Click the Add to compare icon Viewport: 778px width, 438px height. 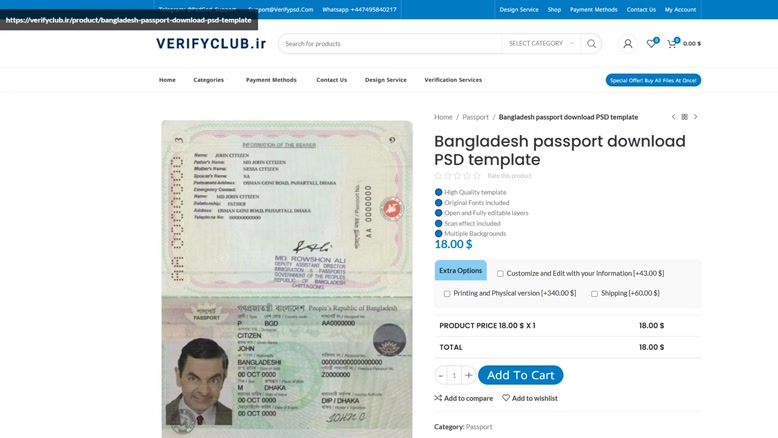point(438,398)
